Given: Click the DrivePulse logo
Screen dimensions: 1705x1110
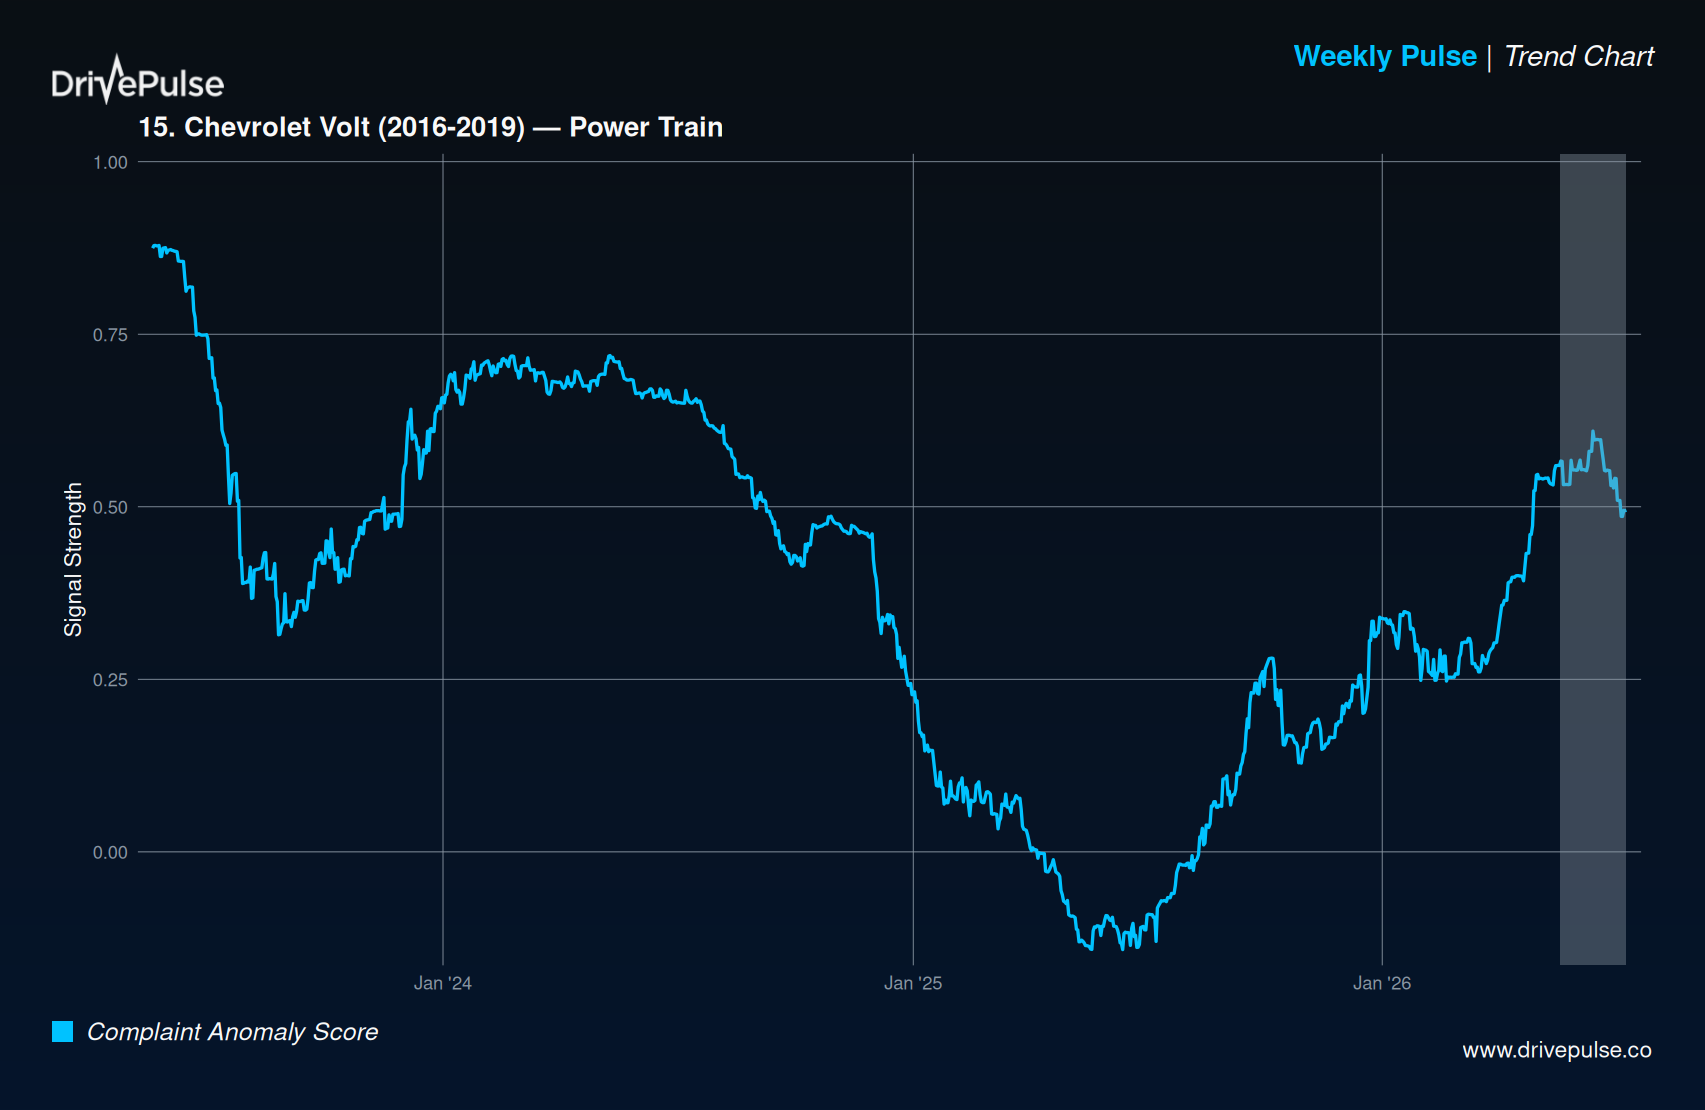Looking at the screenshot, I should coord(138,80).
